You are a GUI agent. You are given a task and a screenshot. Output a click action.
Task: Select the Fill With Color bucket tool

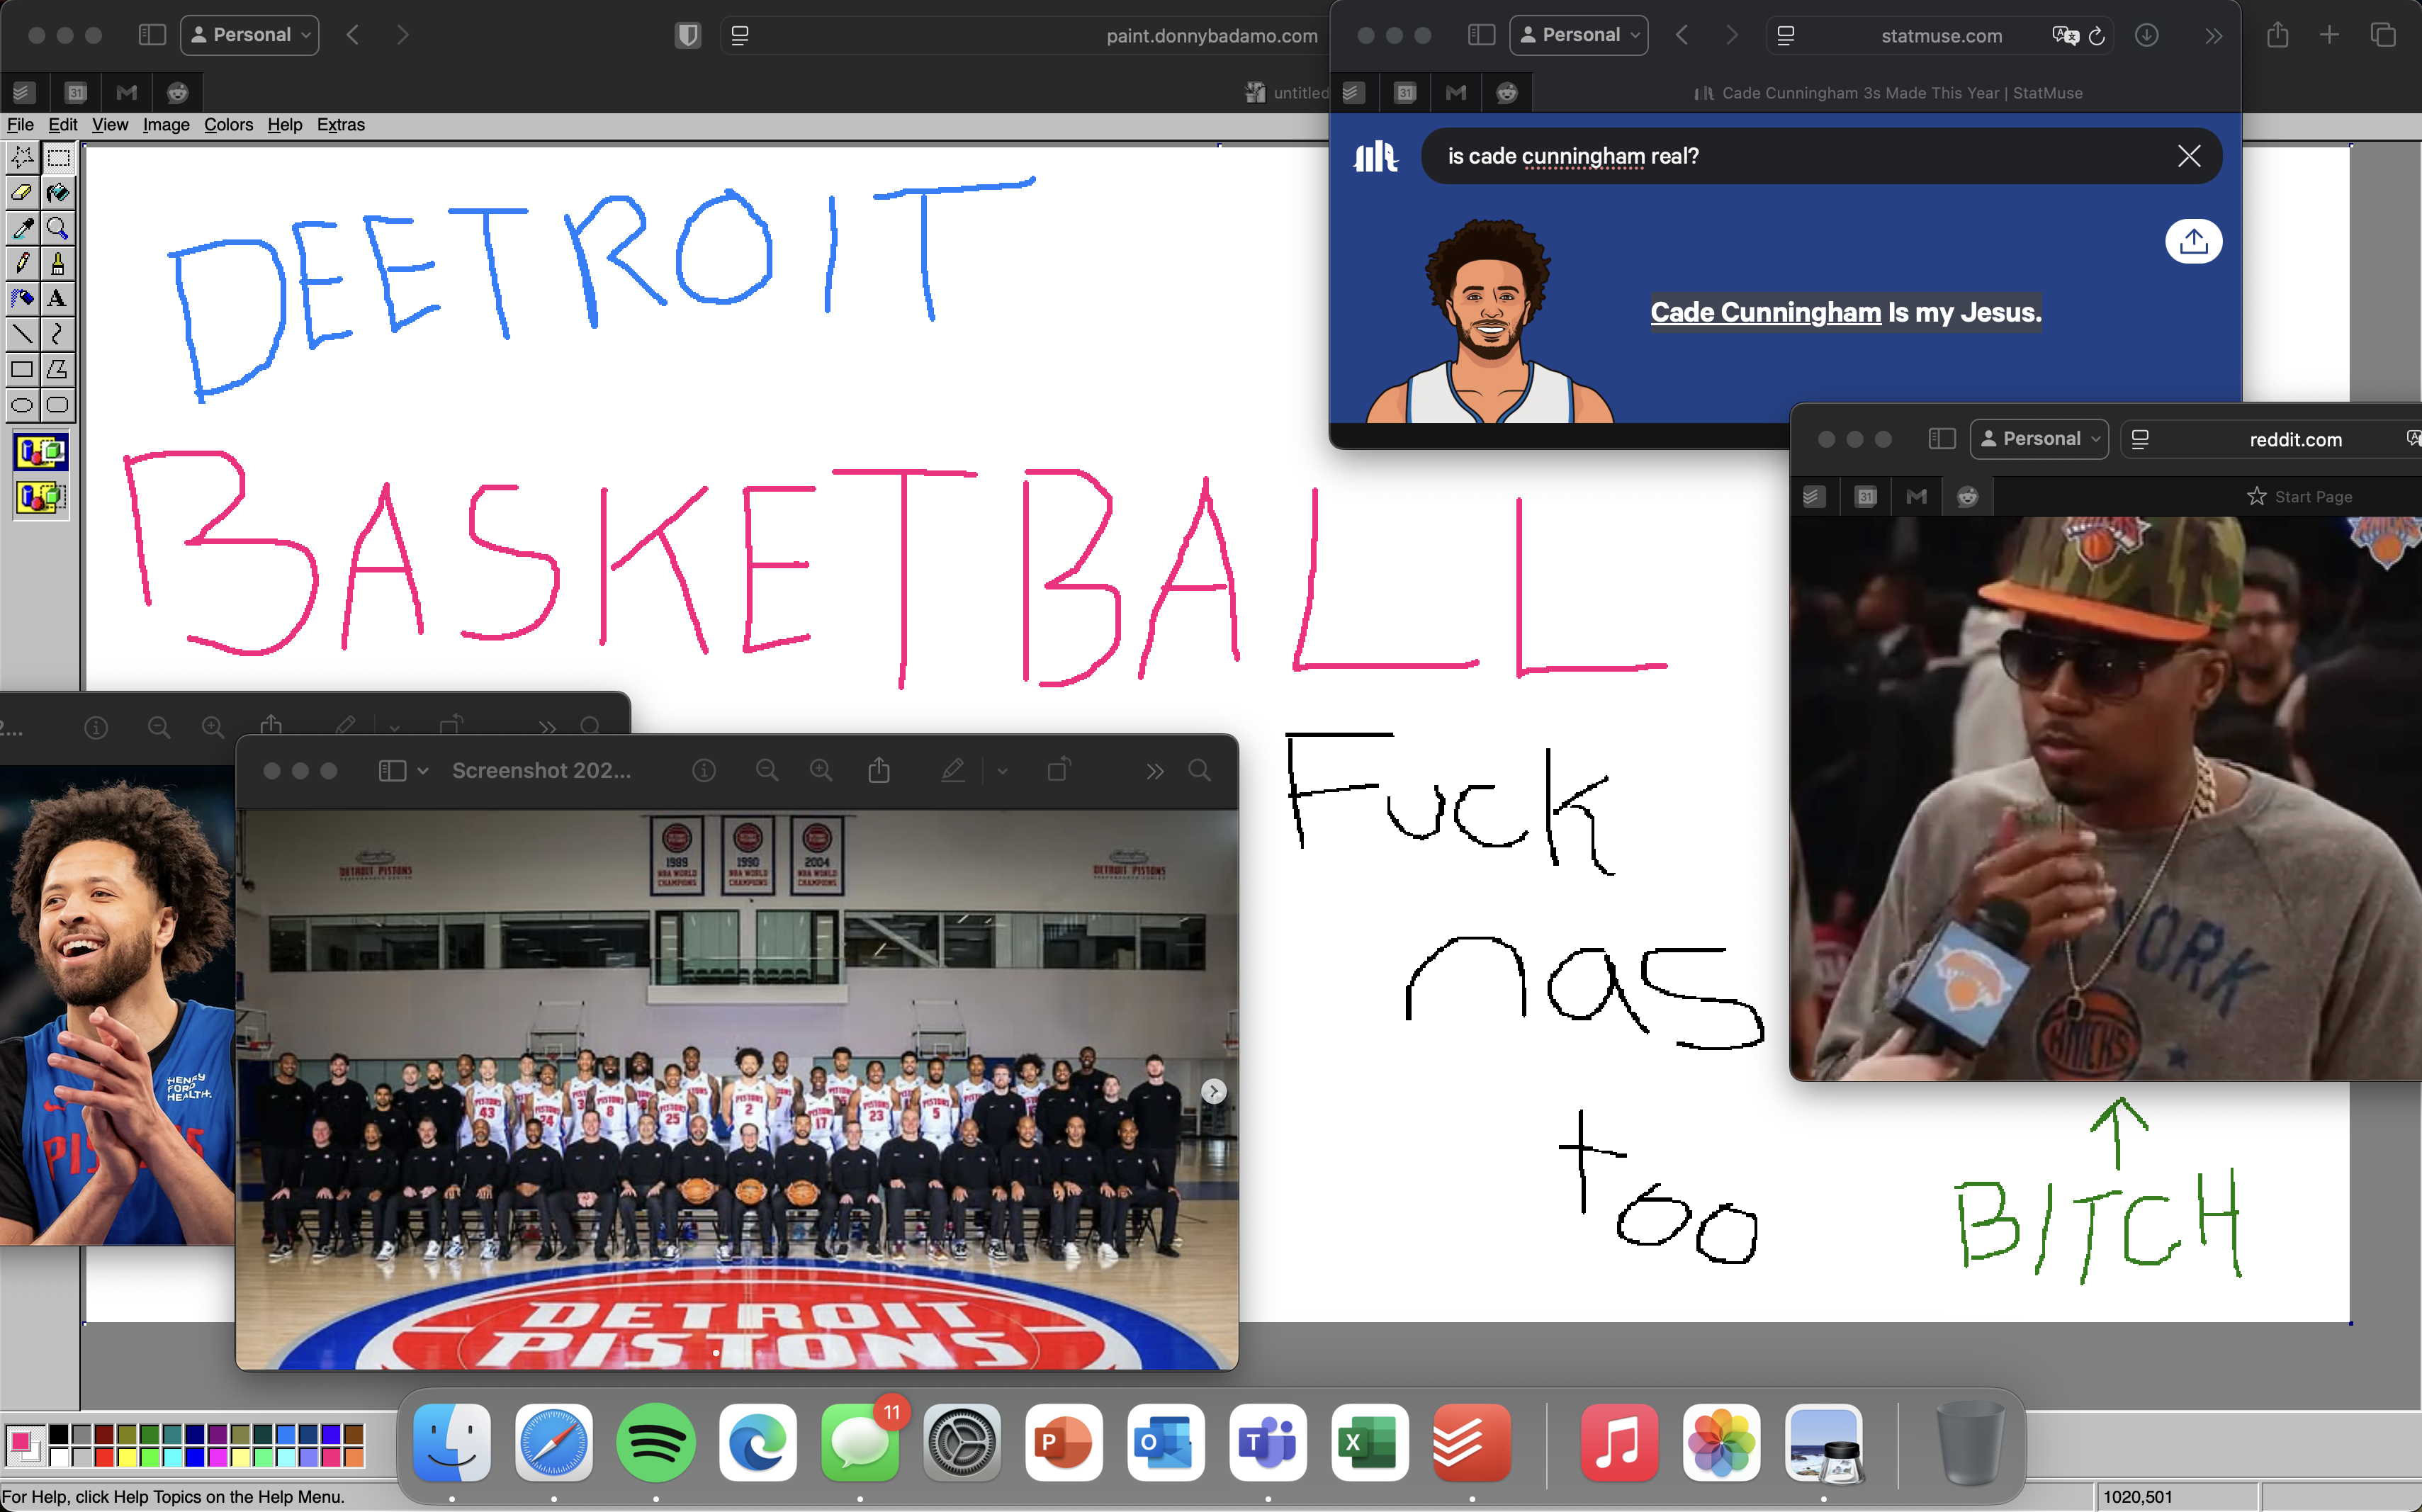pyautogui.click(x=57, y=192)
